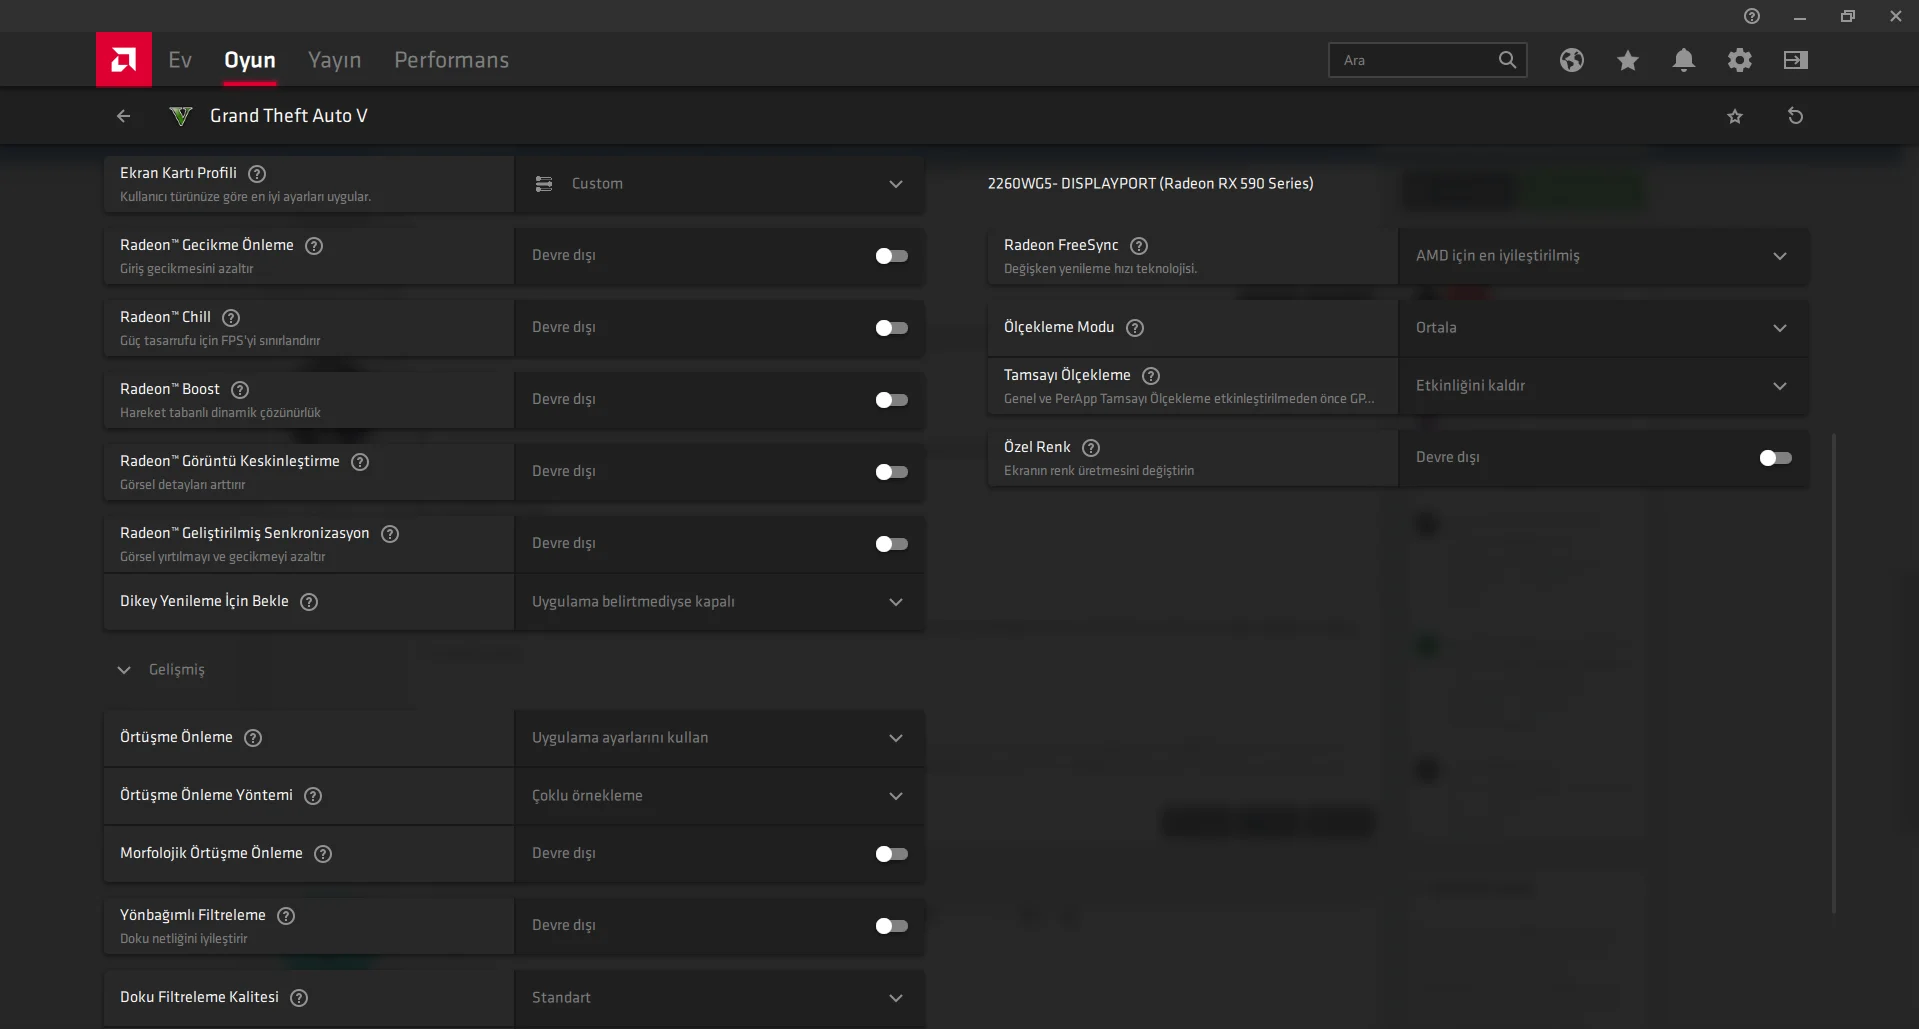Open the Dikey Yenileme İçin Bekle dropdown
Image resolution: width=1919 pixels, height=1029 pixels.
pos(719,602)
